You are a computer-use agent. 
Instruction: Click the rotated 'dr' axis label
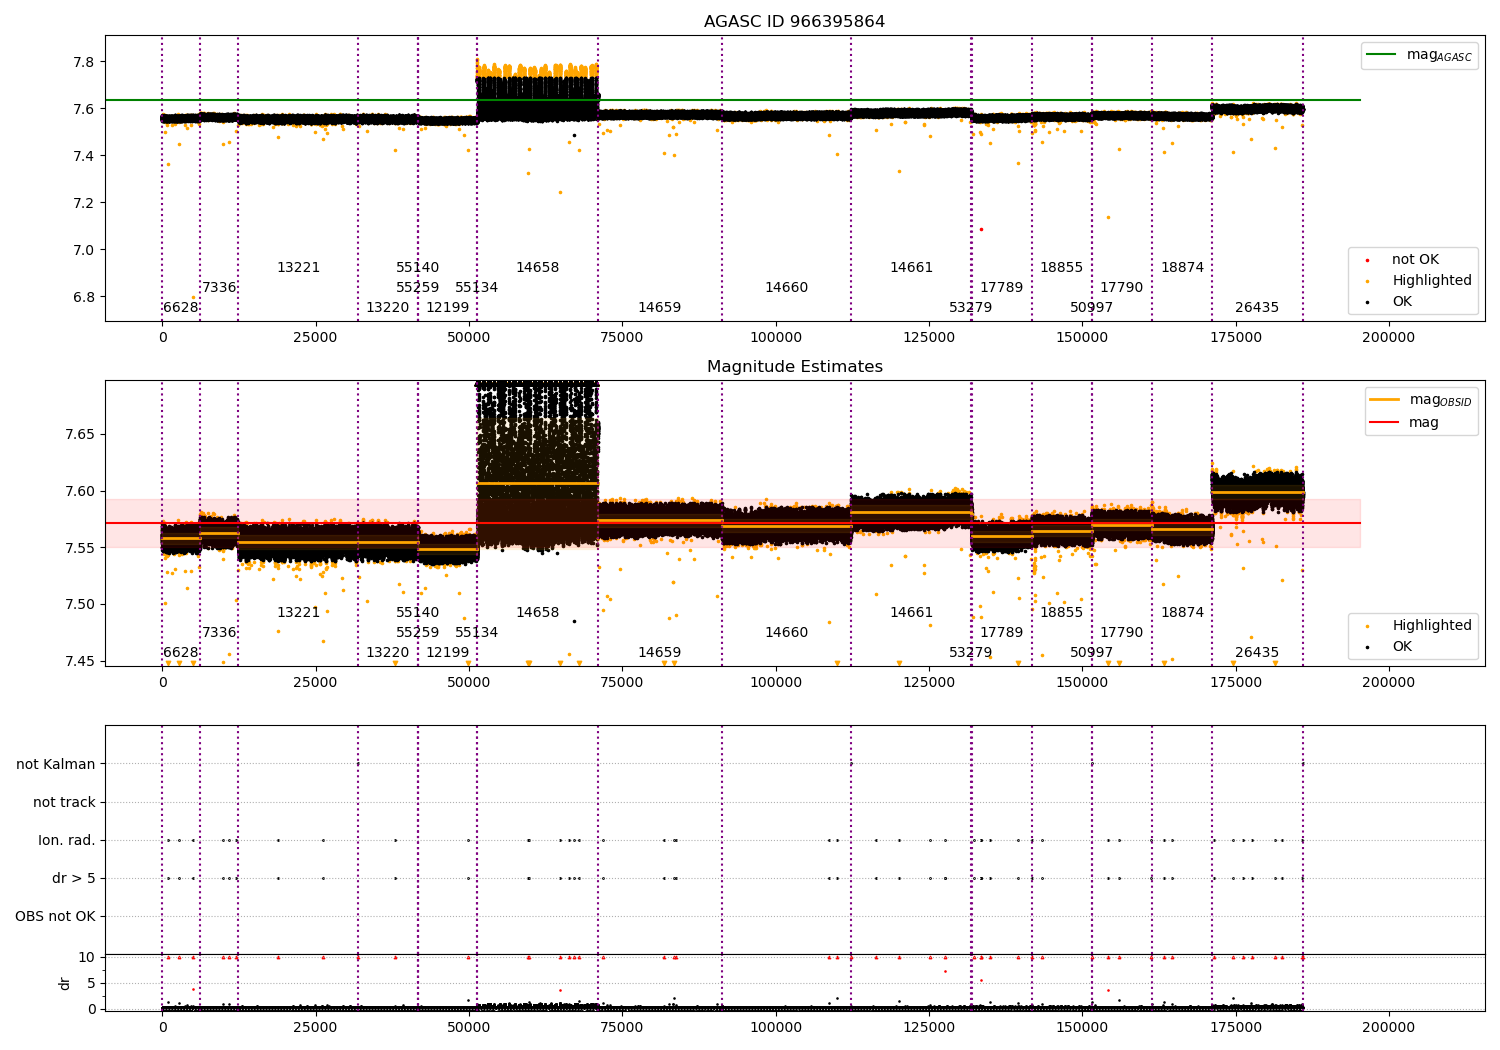tap(65, 983)
